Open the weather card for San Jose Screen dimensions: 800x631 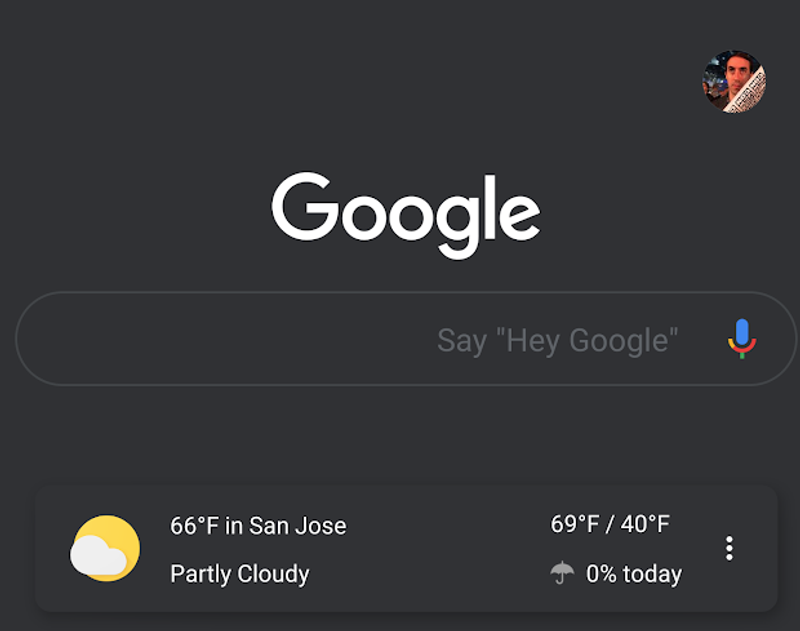click(400, 549)
